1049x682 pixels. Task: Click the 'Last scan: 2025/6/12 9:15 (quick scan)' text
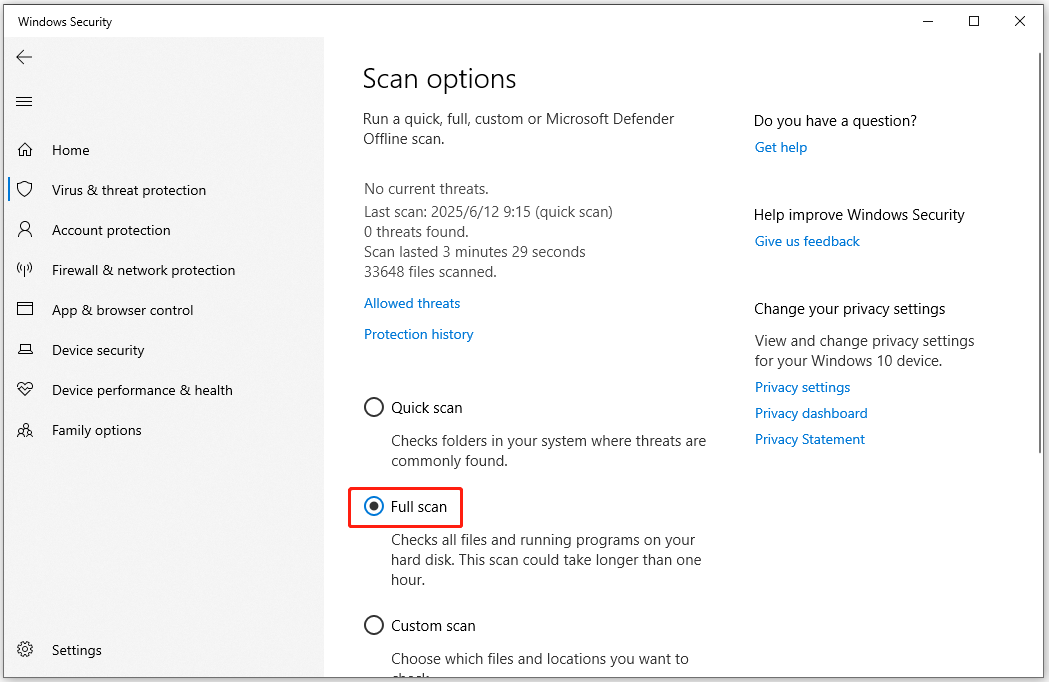[x=488, y=211]
